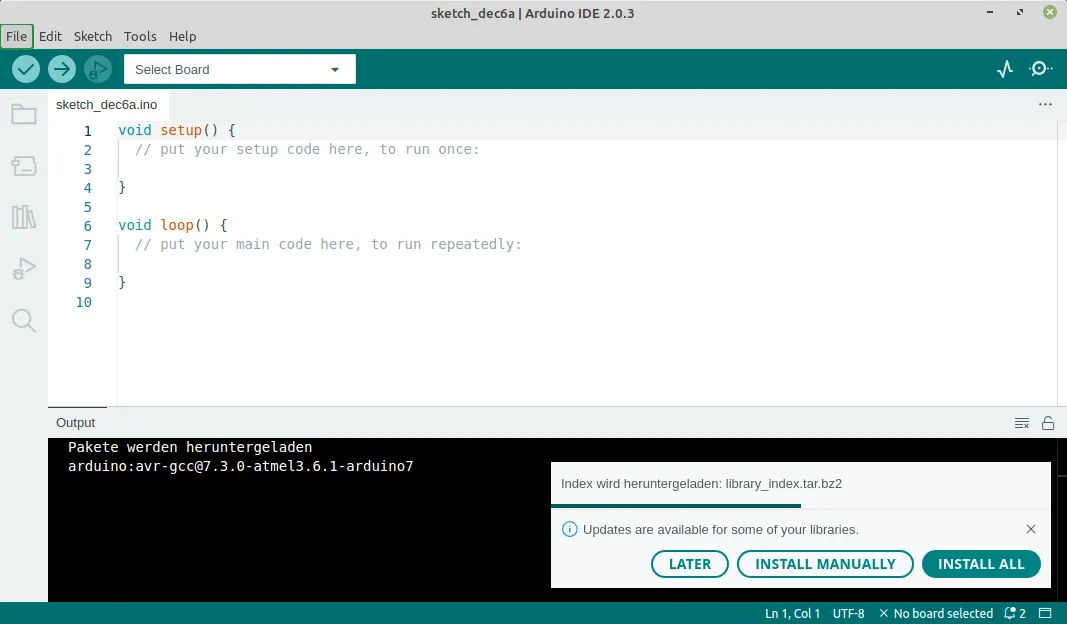Viewport: 1067px width, 624px height.
Task: Open the editor tab three-dots menu
Action: pyautogui.click(x=1045, y=104)
